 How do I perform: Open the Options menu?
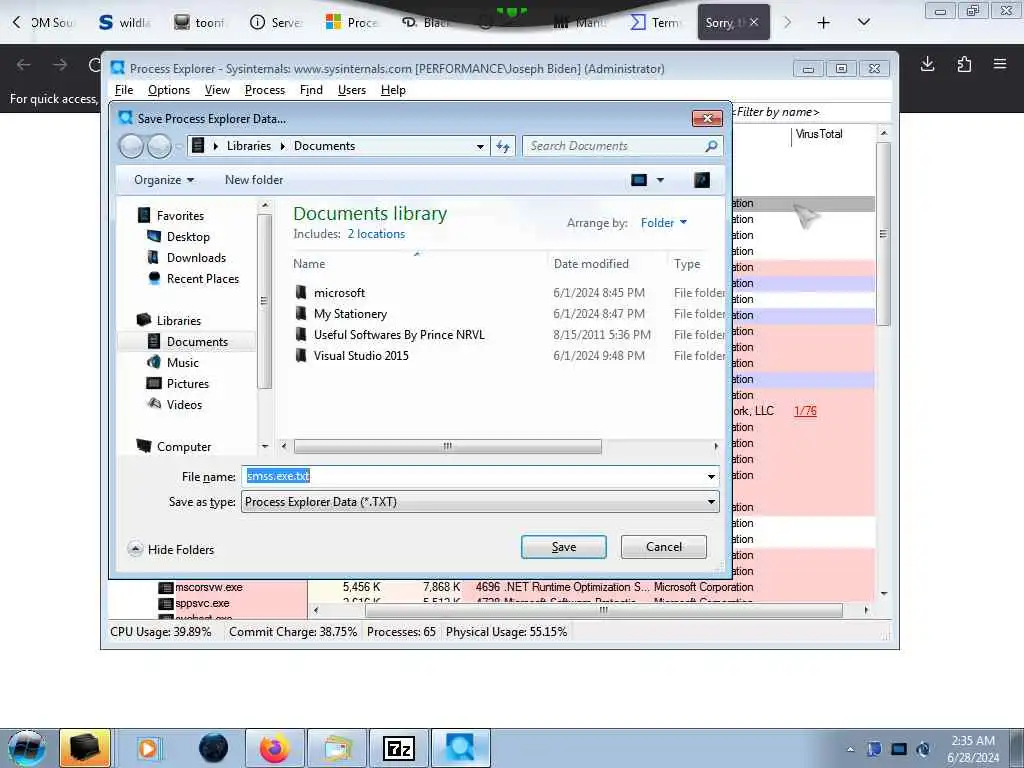tap(168, 90)
